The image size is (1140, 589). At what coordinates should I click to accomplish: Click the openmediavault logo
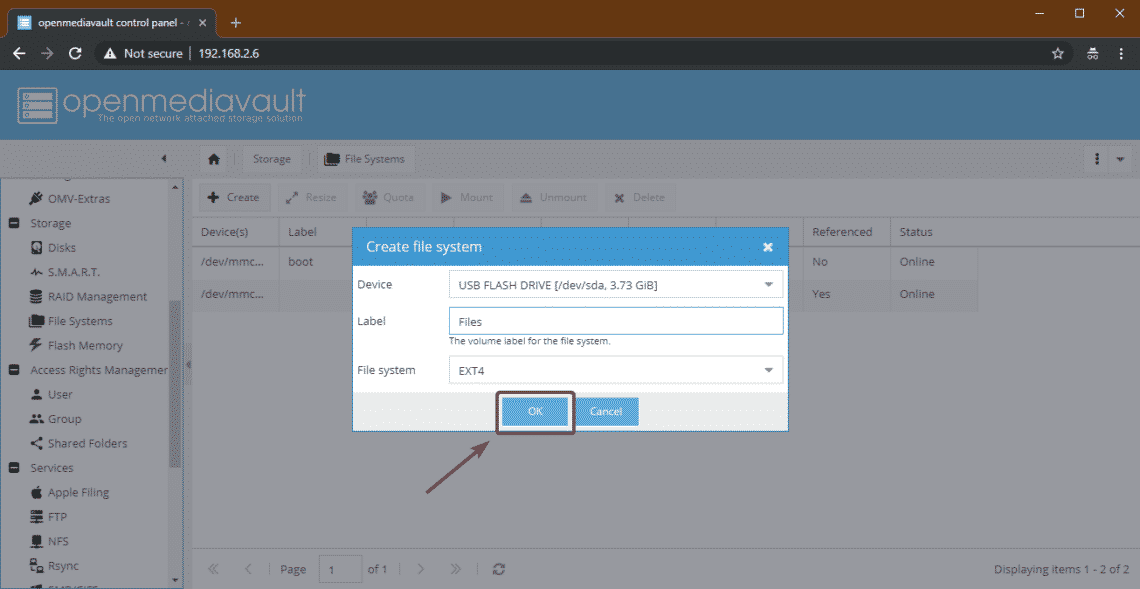161,105
